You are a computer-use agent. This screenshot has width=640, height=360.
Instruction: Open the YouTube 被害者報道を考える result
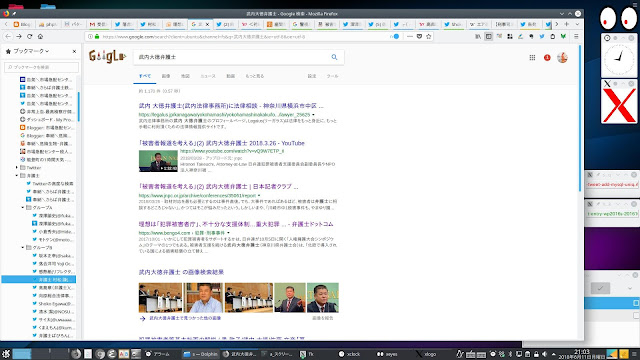pyautogui.click(x=222, y=143)
